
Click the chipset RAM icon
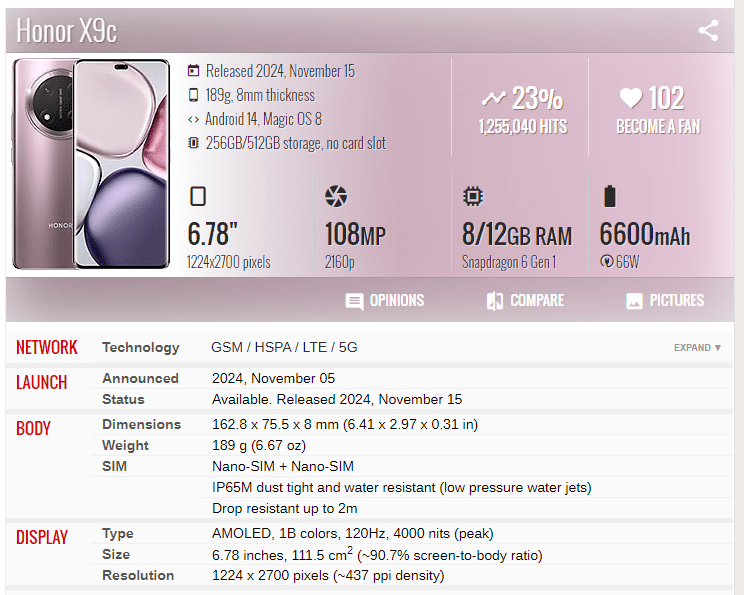coord(472,196)
